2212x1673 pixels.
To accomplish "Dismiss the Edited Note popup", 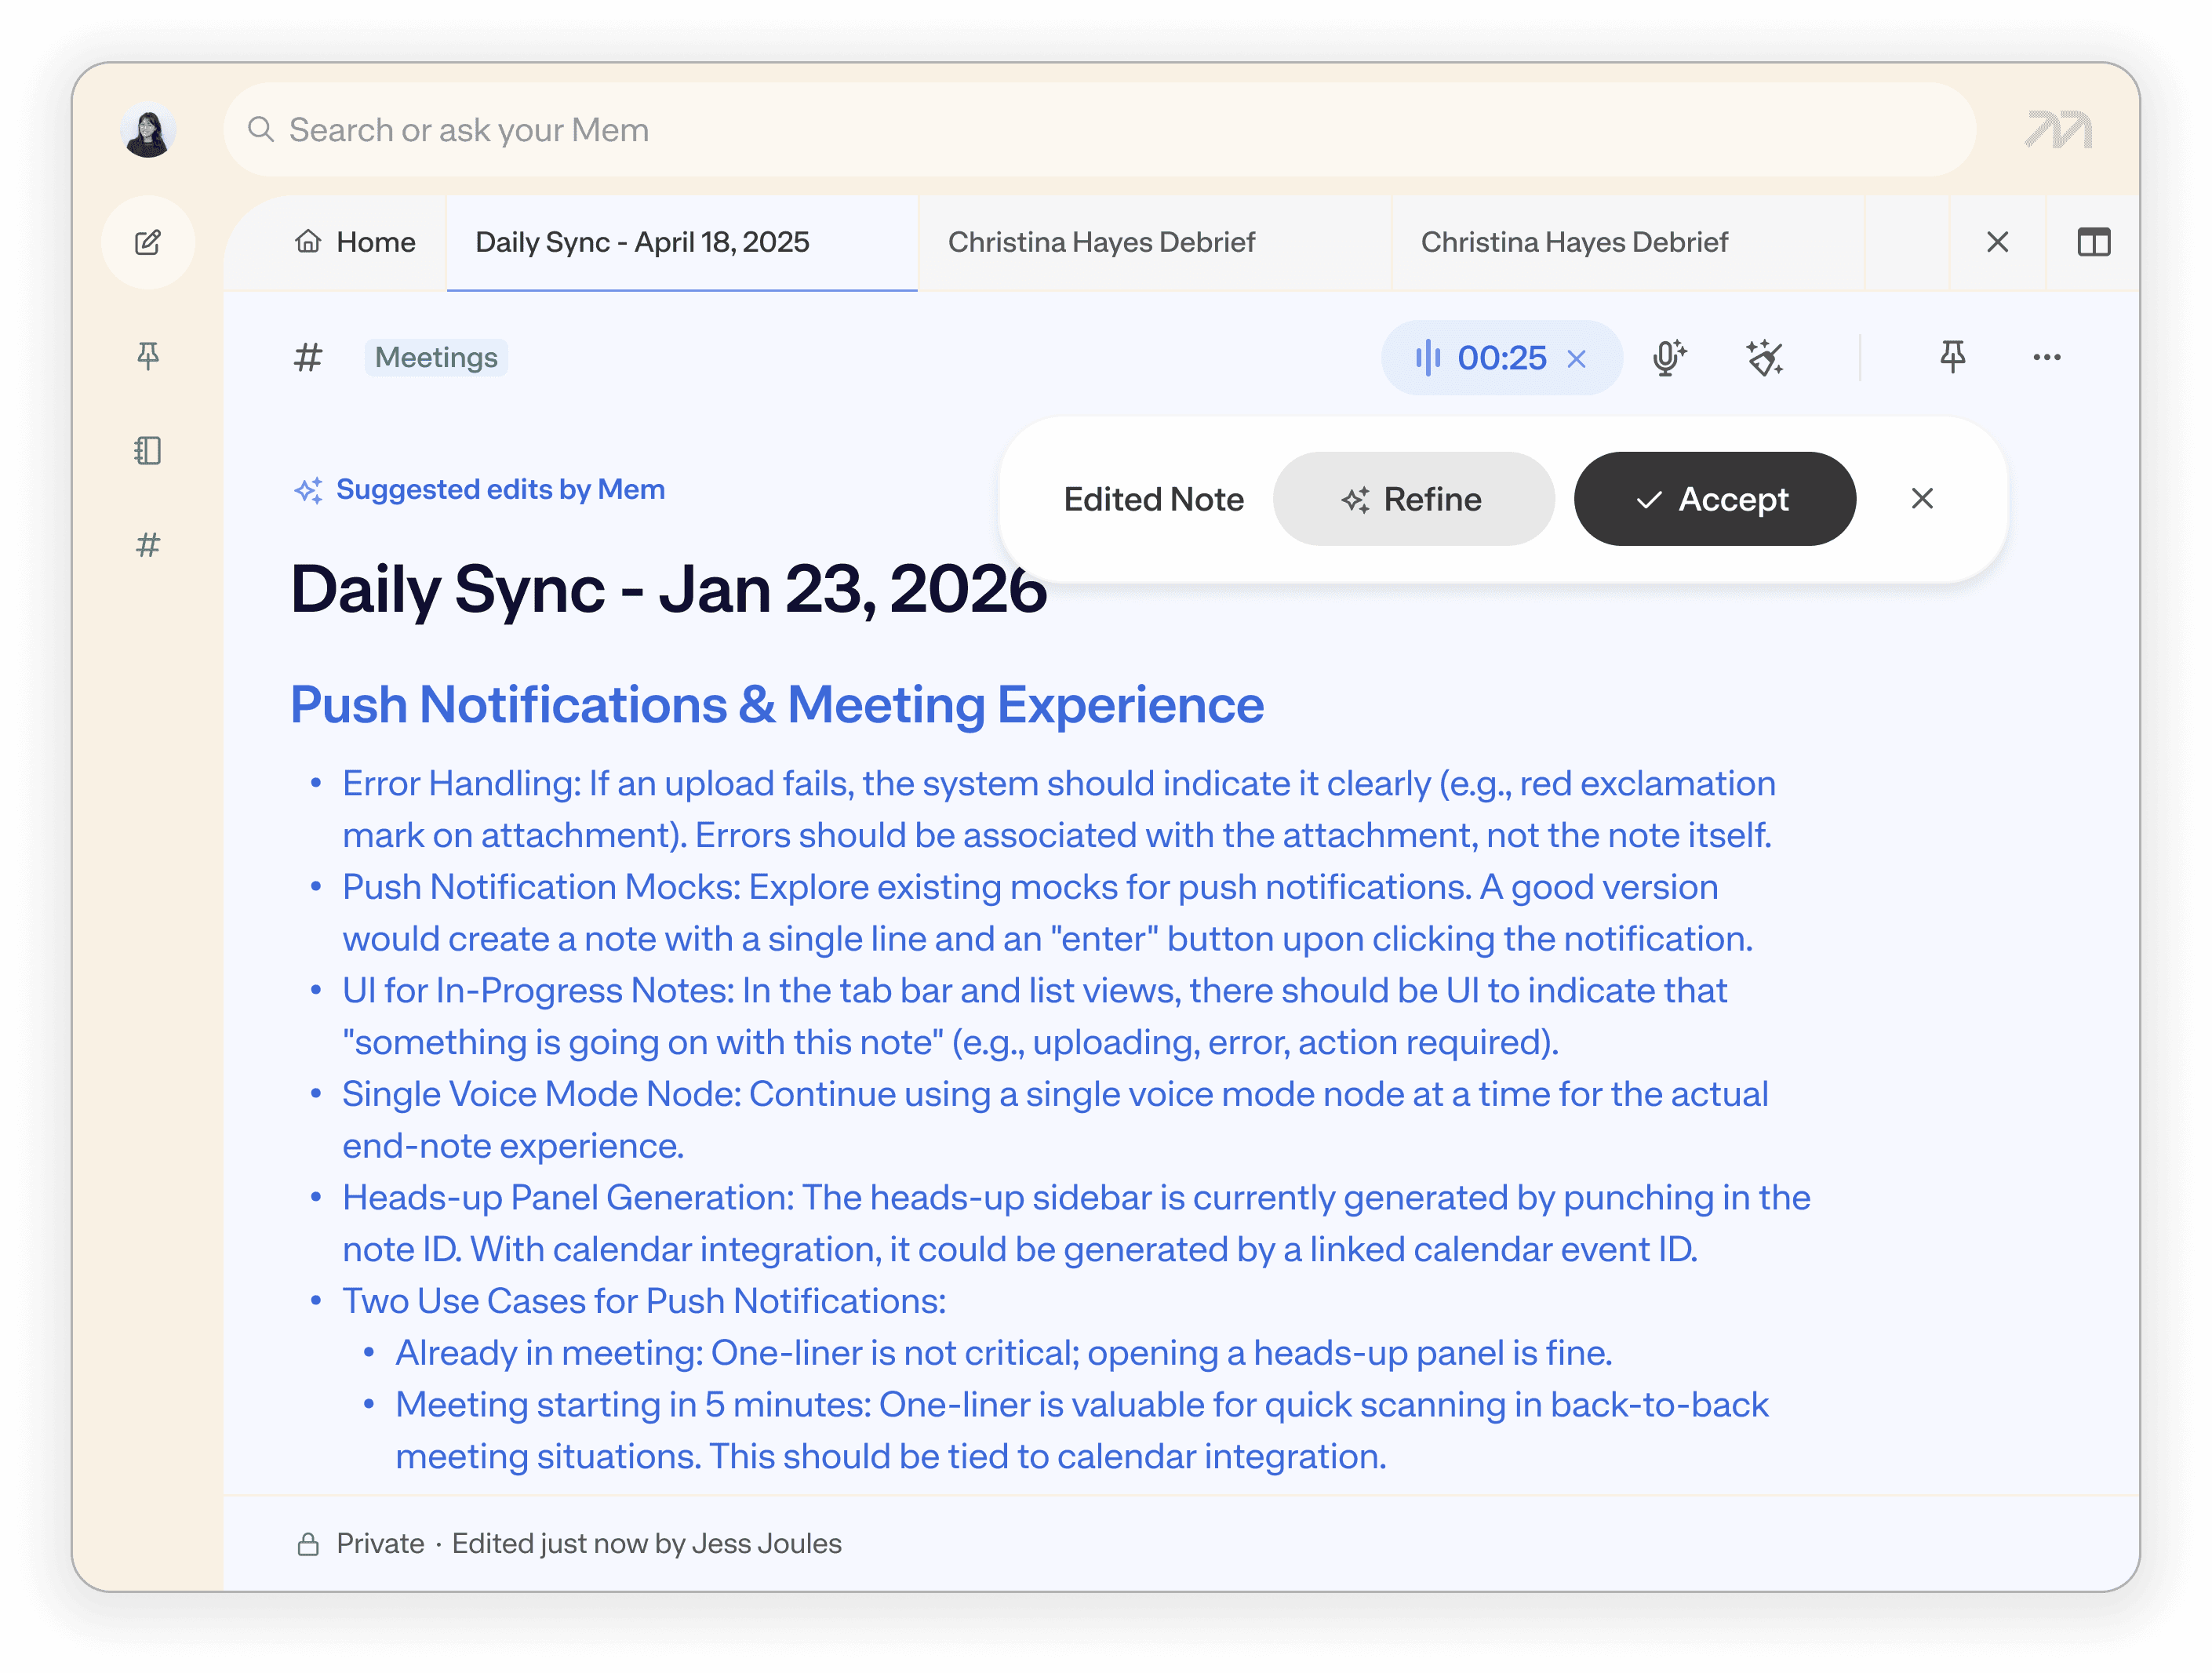I will click(x=1921, y=498).
